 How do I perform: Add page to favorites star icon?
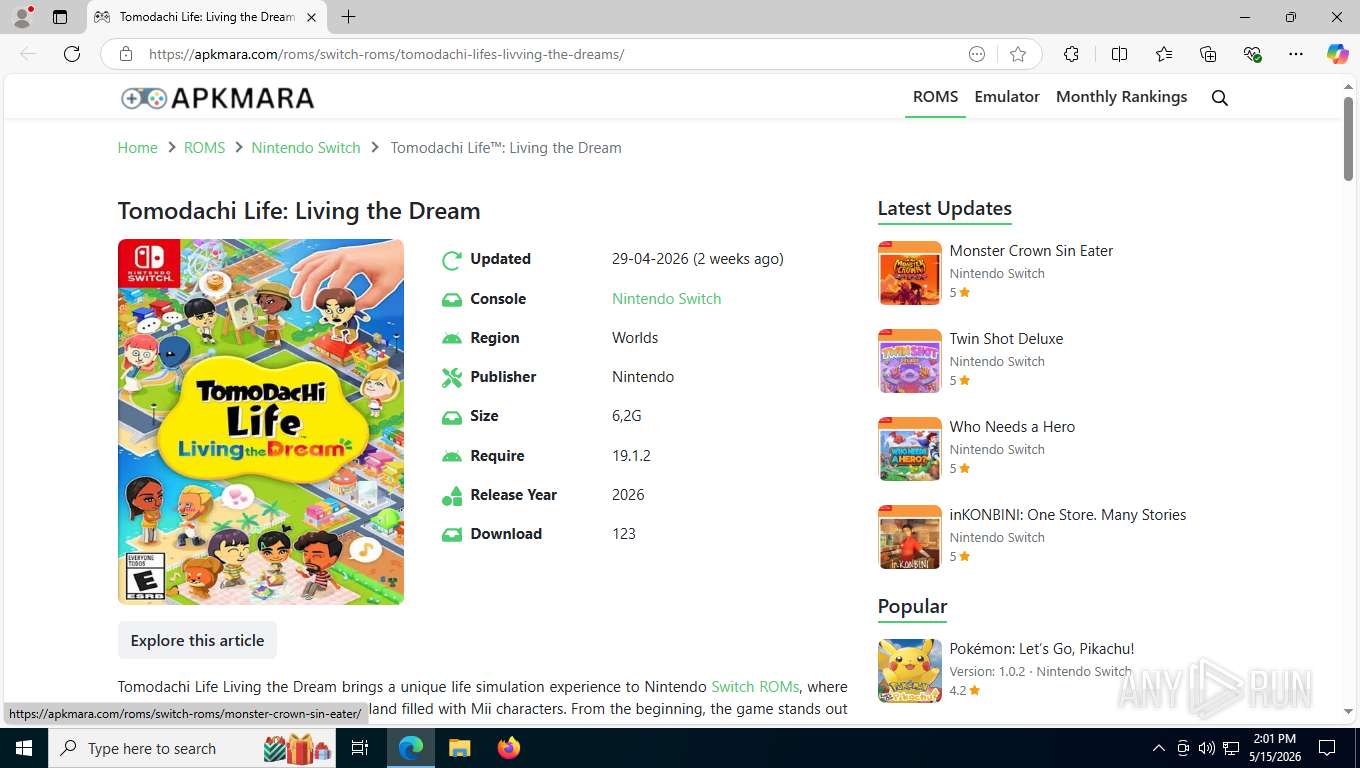(1018, 54)
